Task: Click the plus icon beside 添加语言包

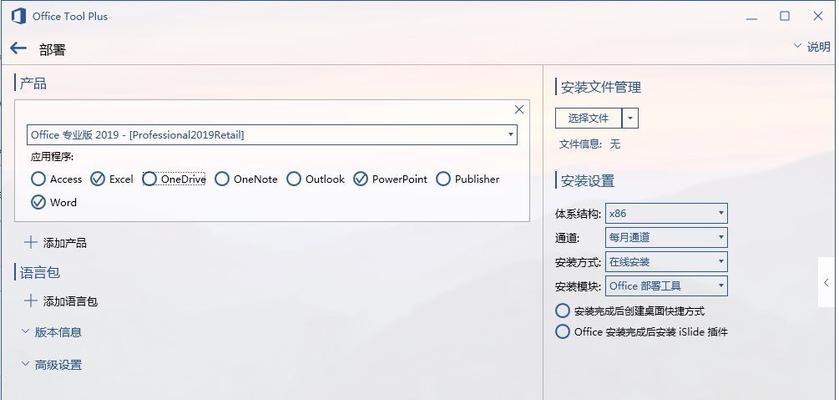Action: click(x=30, y=301)
